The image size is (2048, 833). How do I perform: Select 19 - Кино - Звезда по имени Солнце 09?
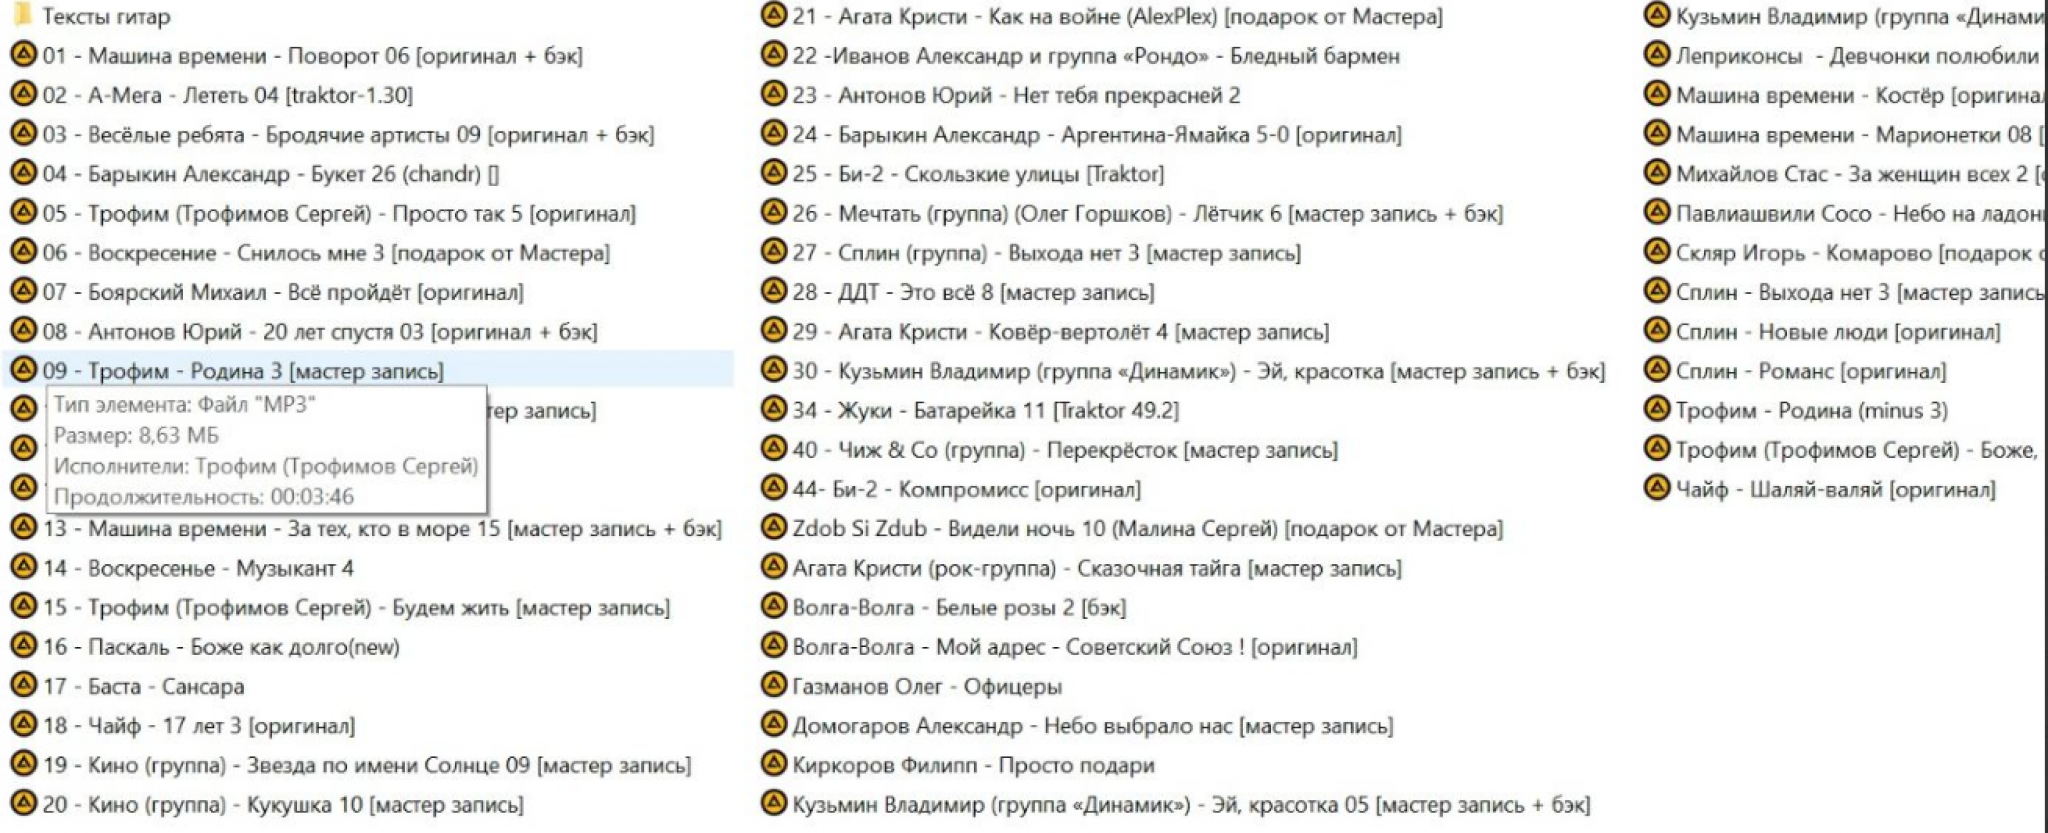(x=367, y=765)
